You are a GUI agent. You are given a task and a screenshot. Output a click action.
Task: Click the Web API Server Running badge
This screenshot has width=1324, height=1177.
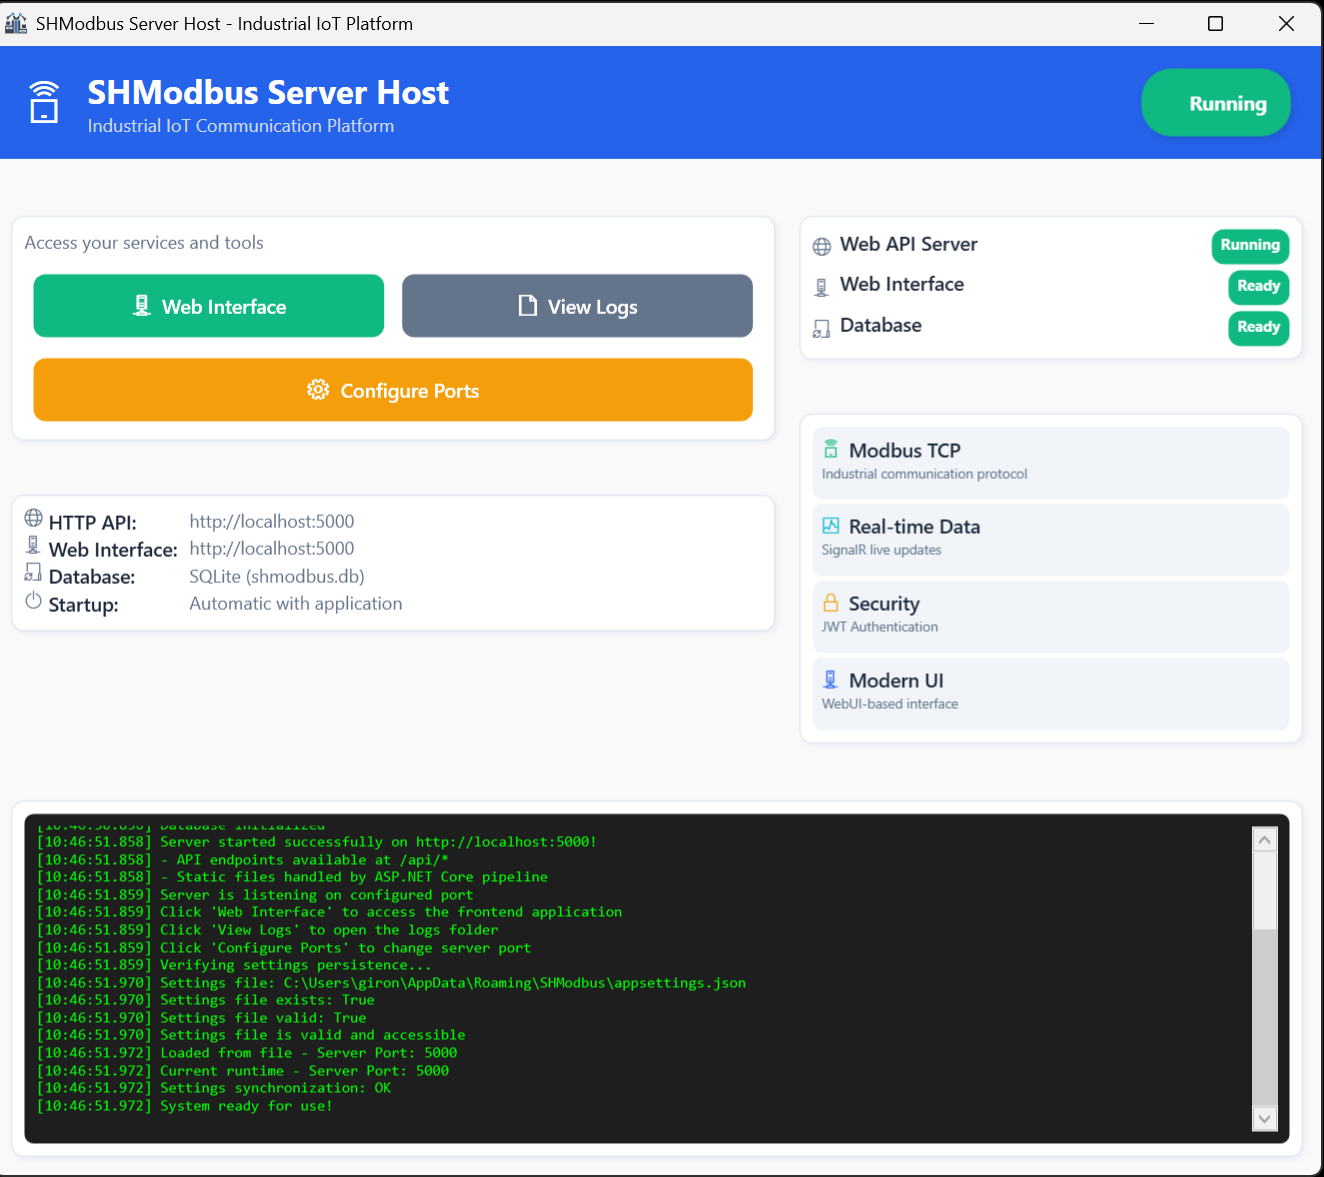click(x=1250, y=245)
